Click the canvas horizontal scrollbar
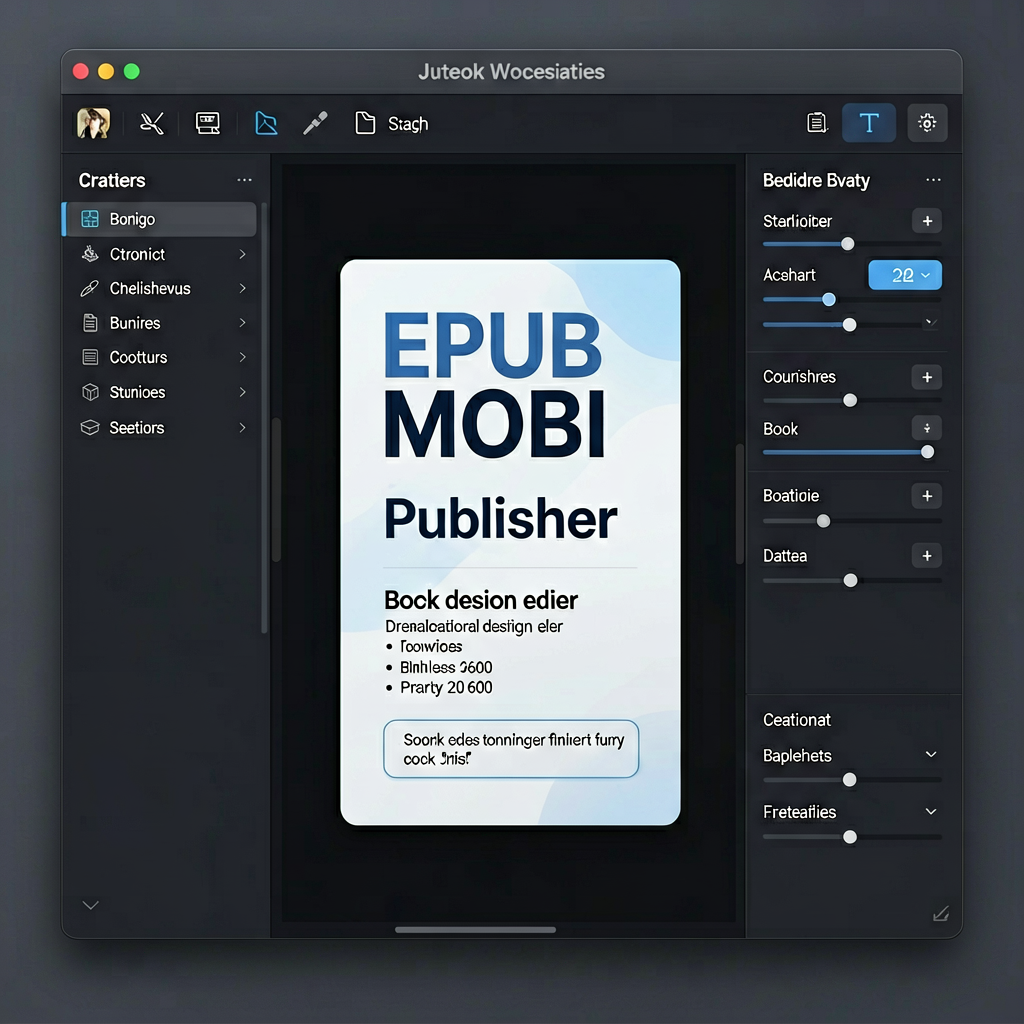 point(475,929)
